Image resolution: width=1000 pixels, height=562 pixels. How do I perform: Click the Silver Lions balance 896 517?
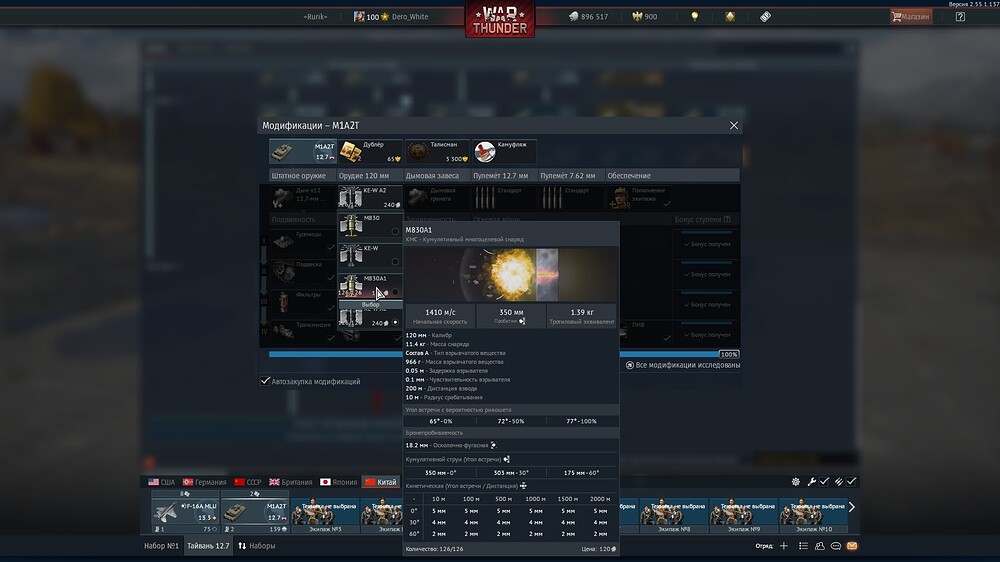[588, 17]
